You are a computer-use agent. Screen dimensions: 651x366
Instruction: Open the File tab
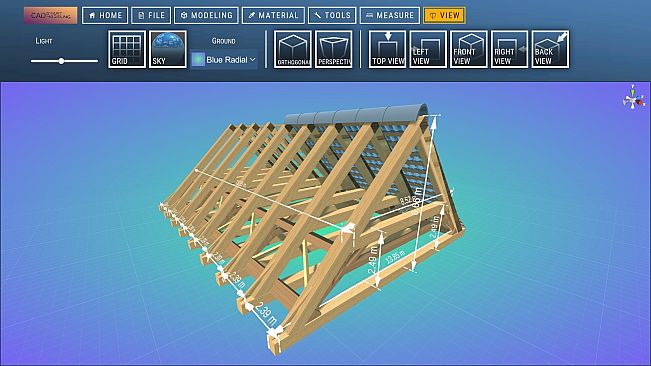point(151,15)
